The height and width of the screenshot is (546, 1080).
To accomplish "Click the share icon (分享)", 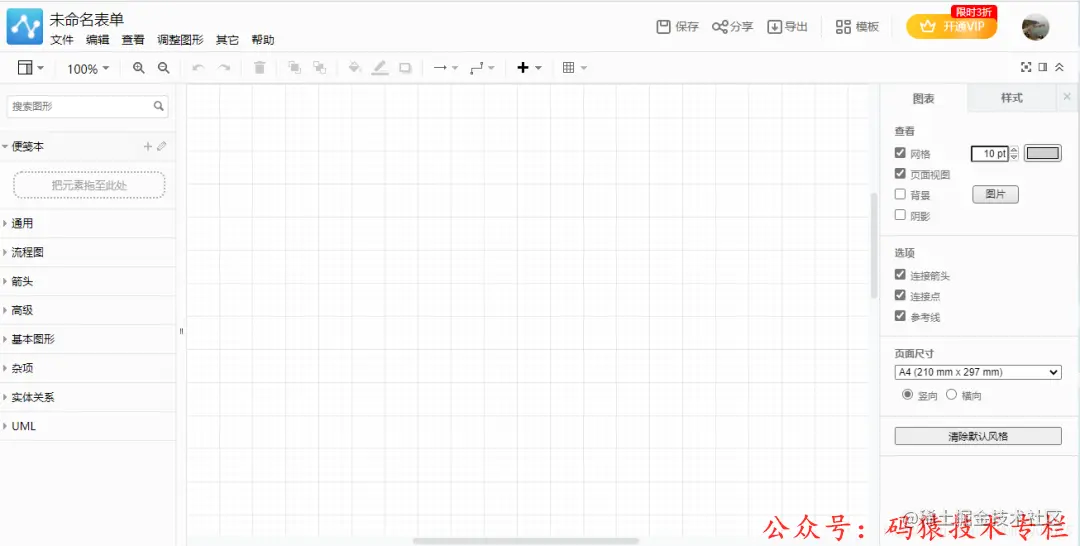I will [x=720, y=27].
